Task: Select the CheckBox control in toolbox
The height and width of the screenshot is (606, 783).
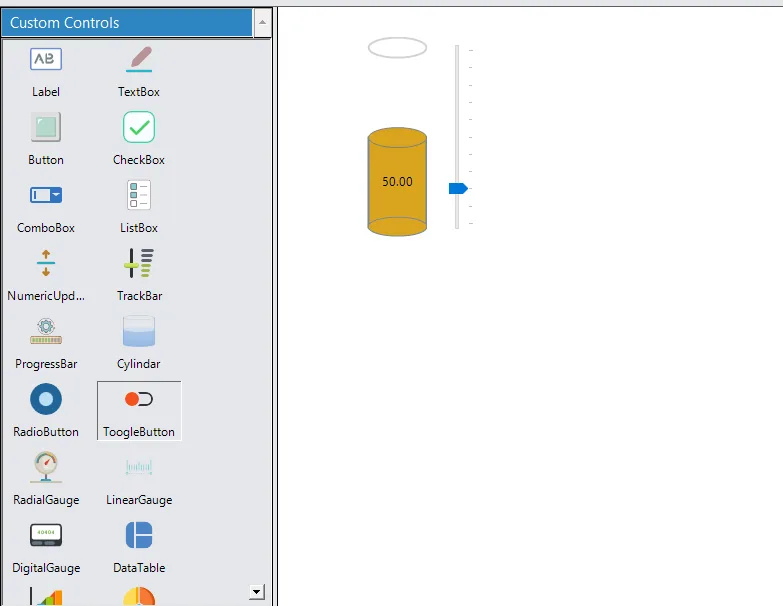Action: (x=139, y=137)
